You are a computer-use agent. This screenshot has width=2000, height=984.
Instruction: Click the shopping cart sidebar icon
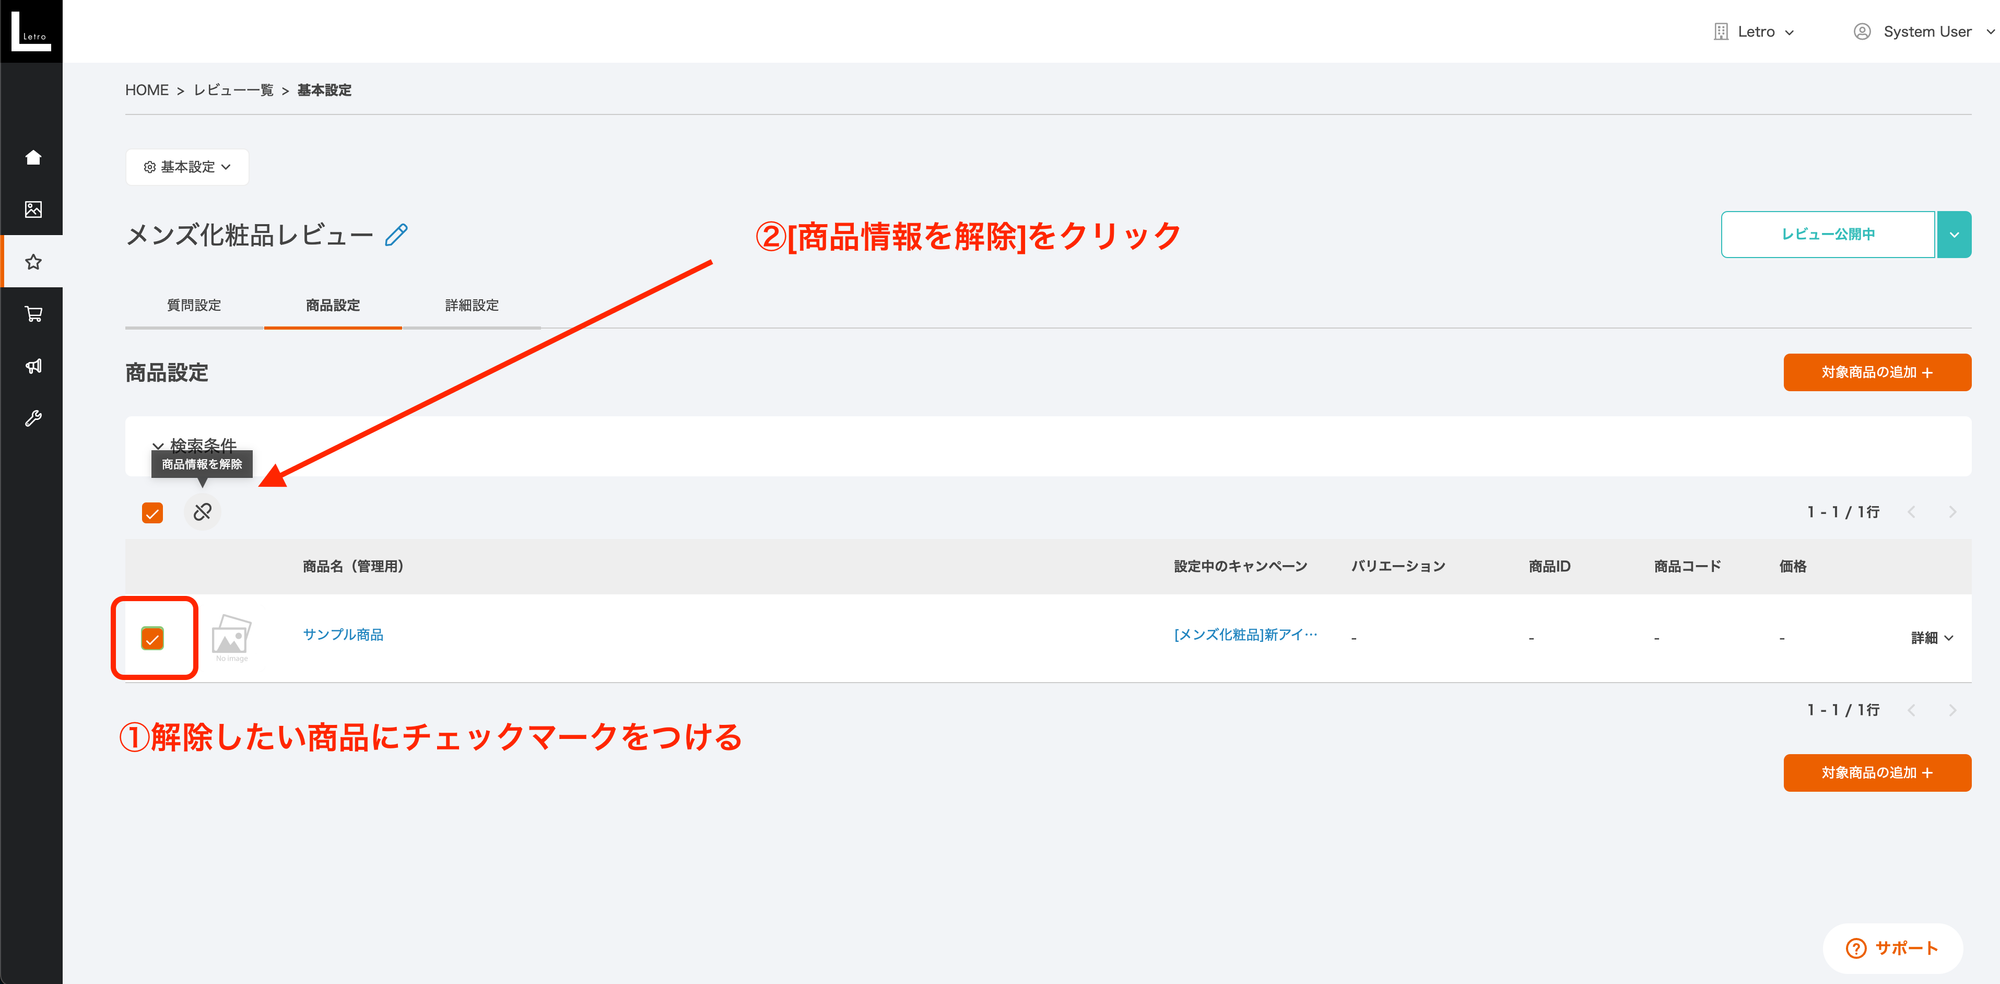coord(33,314)
